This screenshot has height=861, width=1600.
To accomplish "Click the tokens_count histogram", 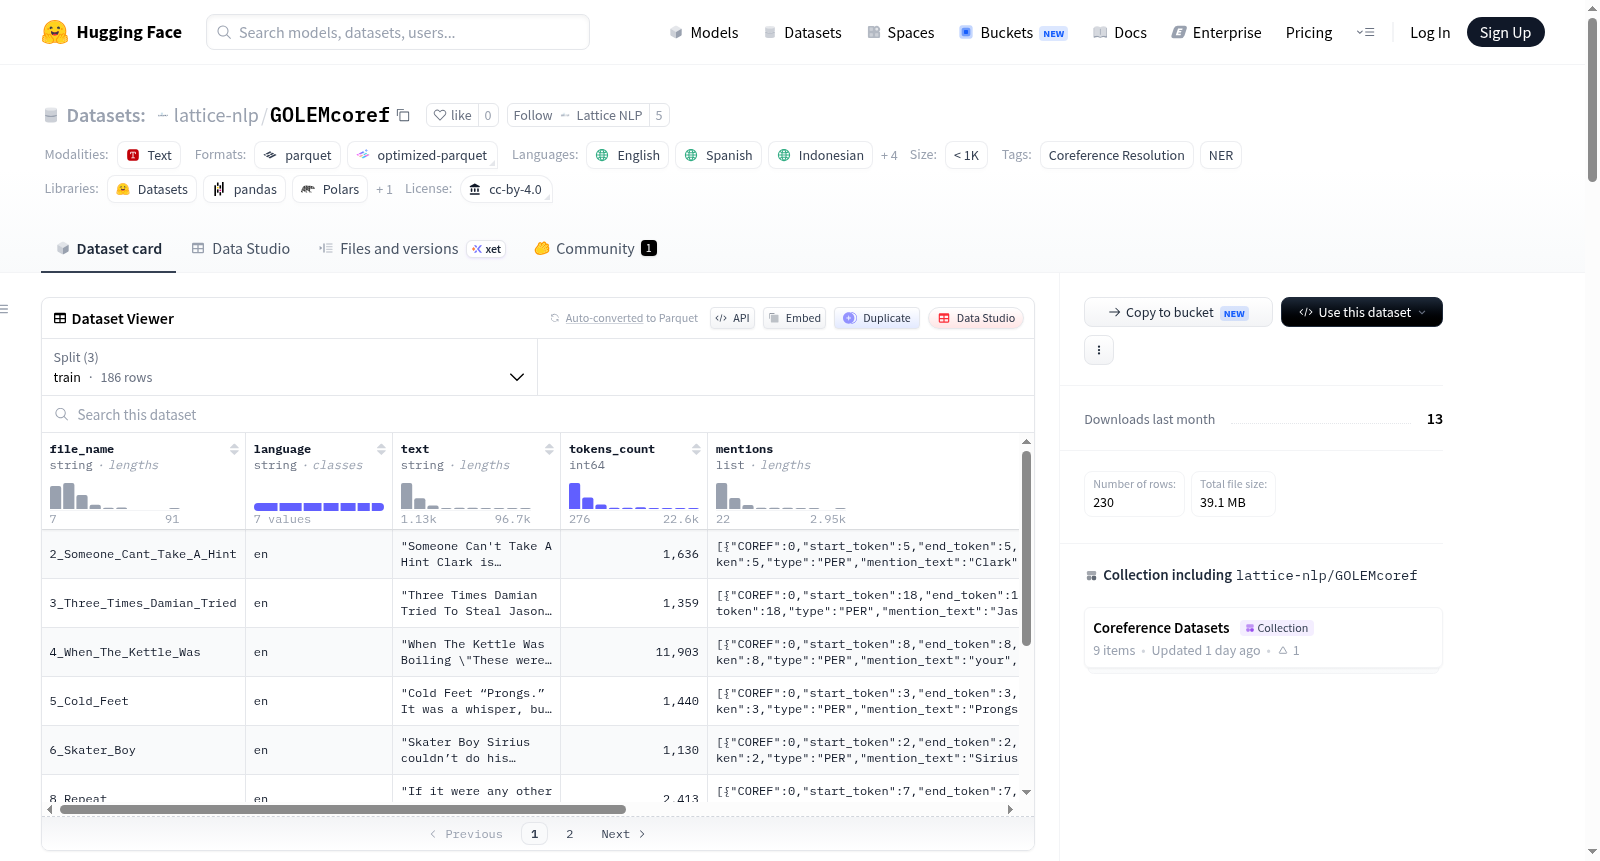I will [634, 495].
